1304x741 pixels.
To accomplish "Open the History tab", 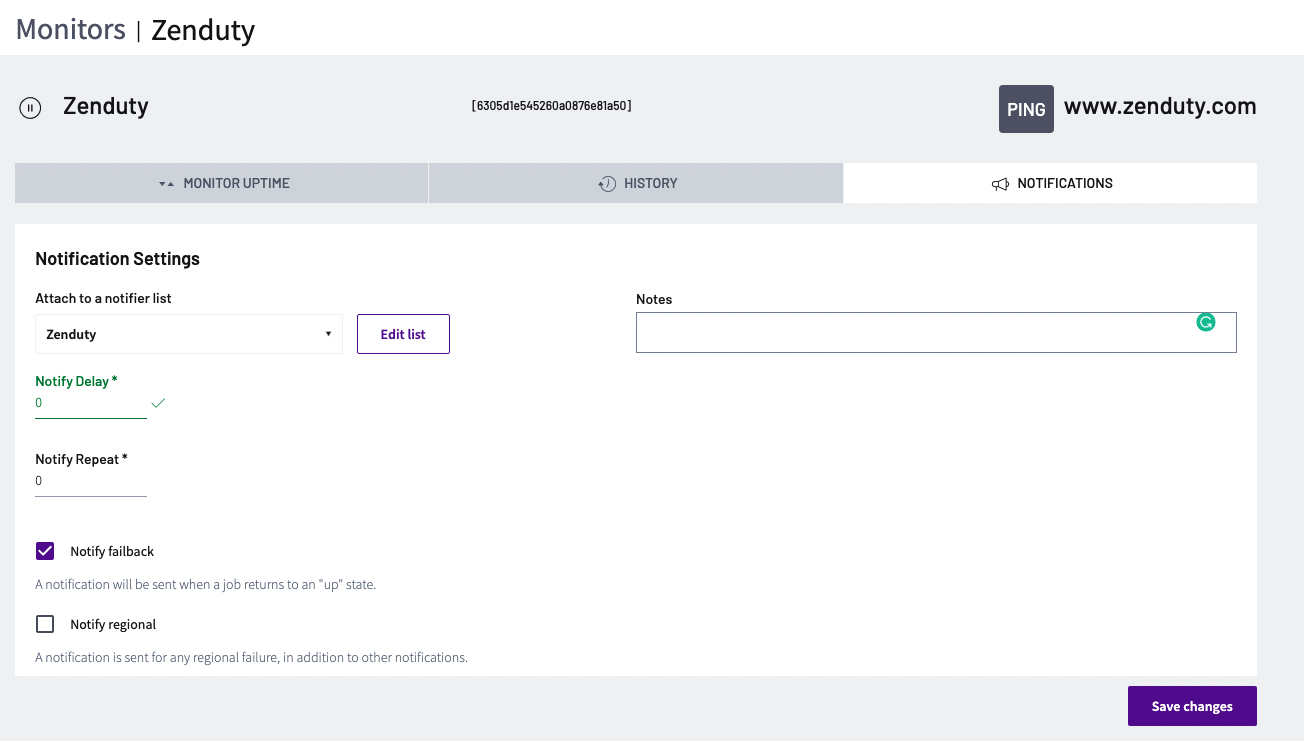I will point(636,183).
